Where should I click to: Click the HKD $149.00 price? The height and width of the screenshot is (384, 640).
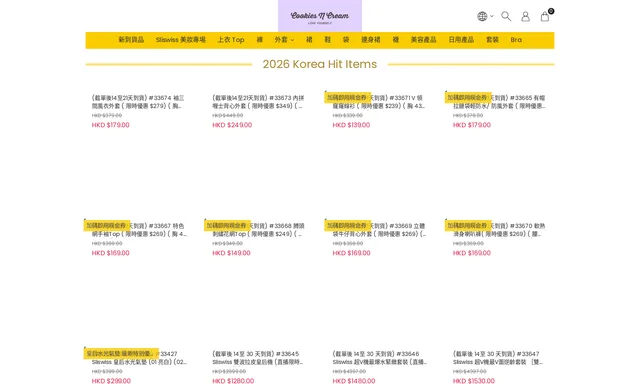231,253
